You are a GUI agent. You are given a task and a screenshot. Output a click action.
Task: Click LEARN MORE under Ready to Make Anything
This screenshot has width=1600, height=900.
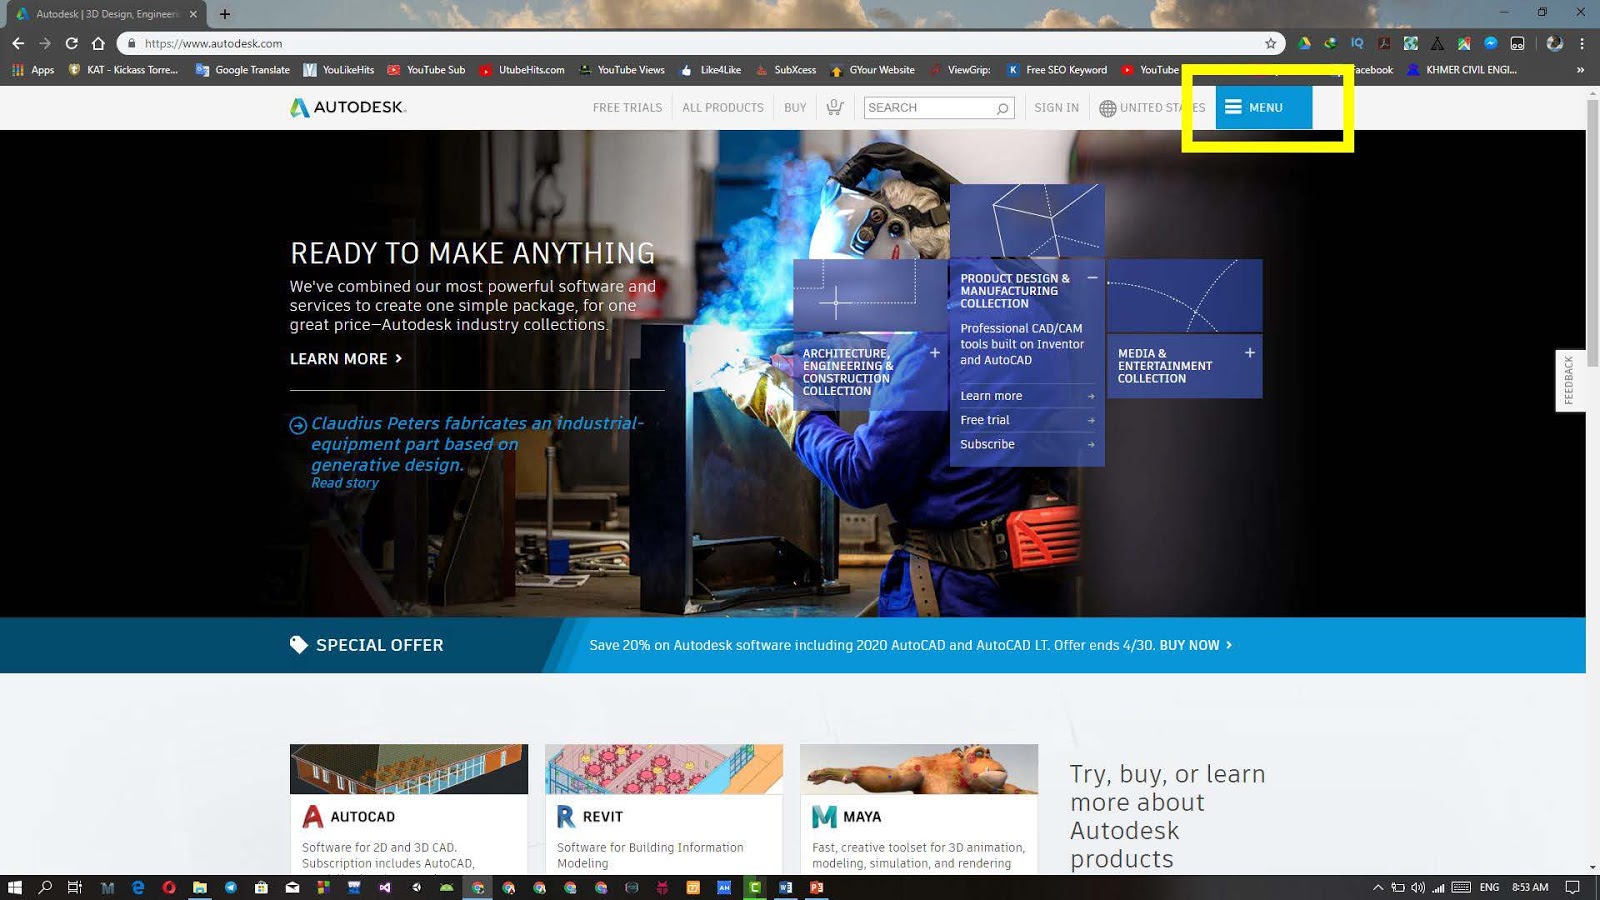346,359
